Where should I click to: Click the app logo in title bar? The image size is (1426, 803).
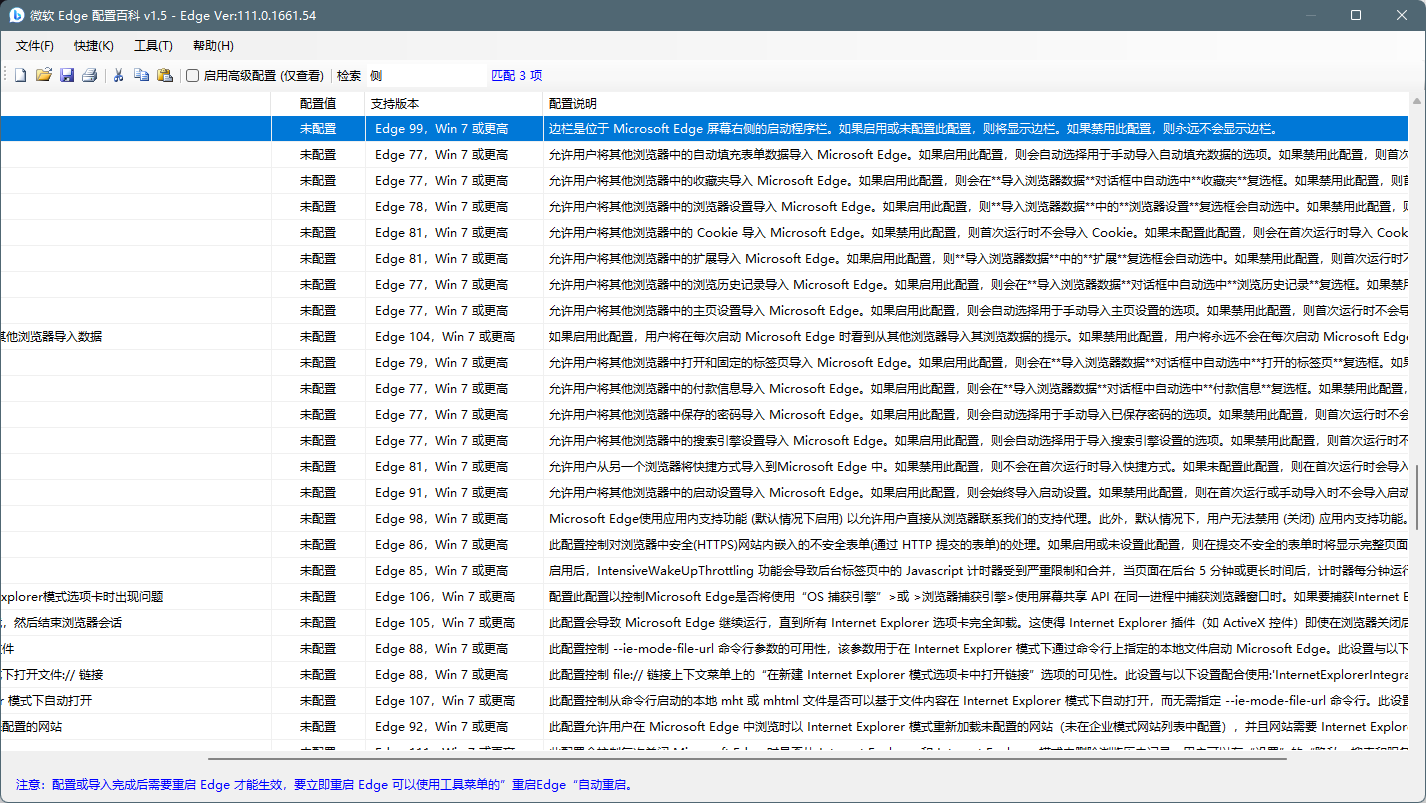(x=16, y=15)
